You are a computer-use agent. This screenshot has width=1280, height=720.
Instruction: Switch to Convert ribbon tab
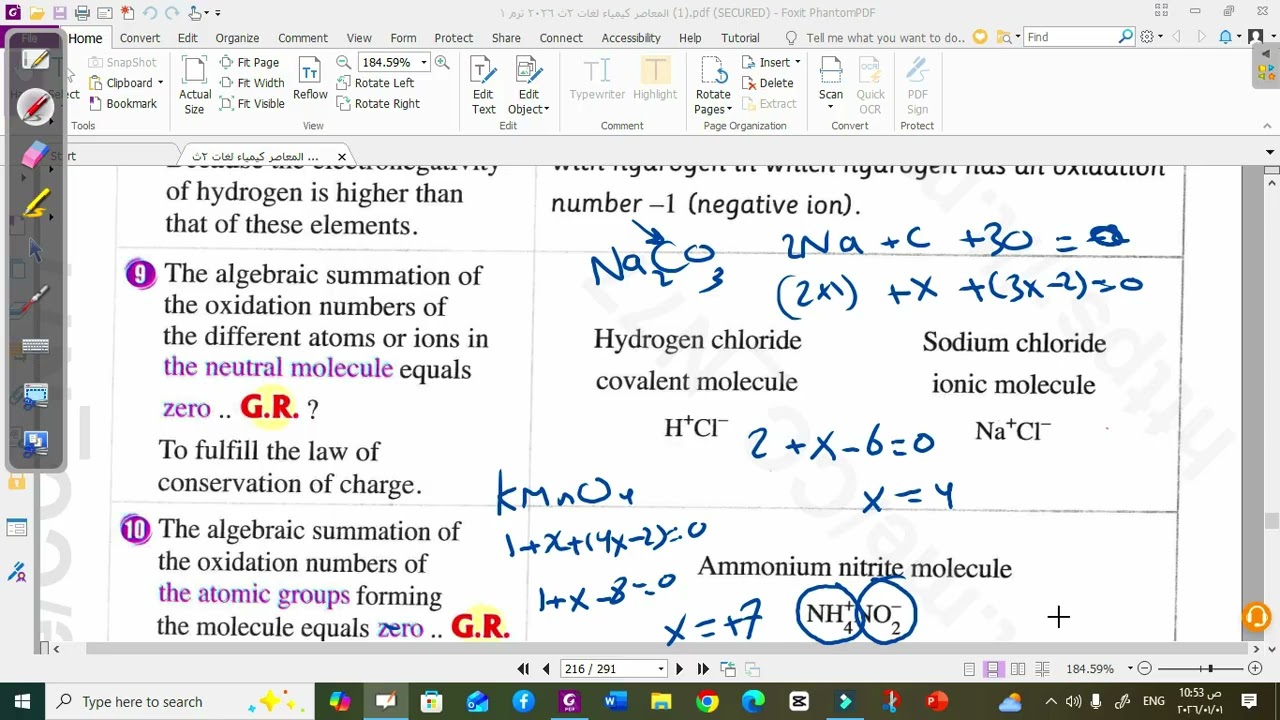coord(140,38)
